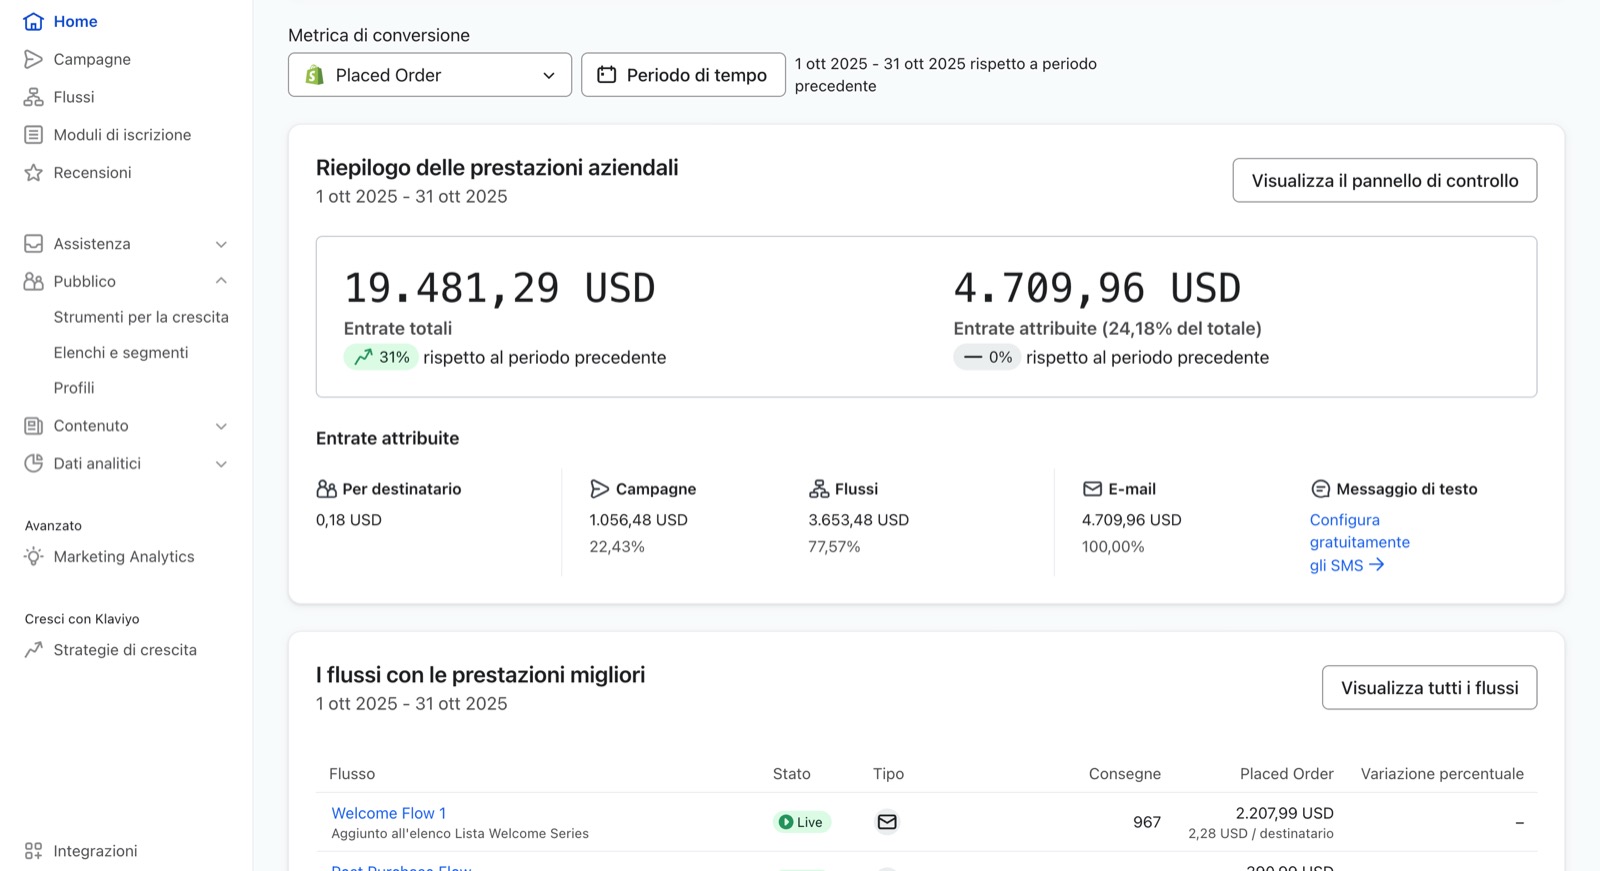The width and height of the screenshot is (1600, 871).
Task: Click the 4.709,96 USD attributed revenue figure
Action: [x=1097, y=289]
